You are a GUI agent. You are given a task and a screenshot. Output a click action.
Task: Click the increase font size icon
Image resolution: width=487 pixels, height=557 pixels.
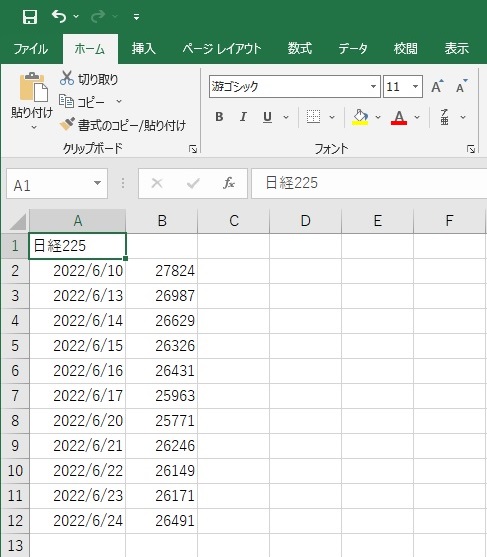coord(437,86)
